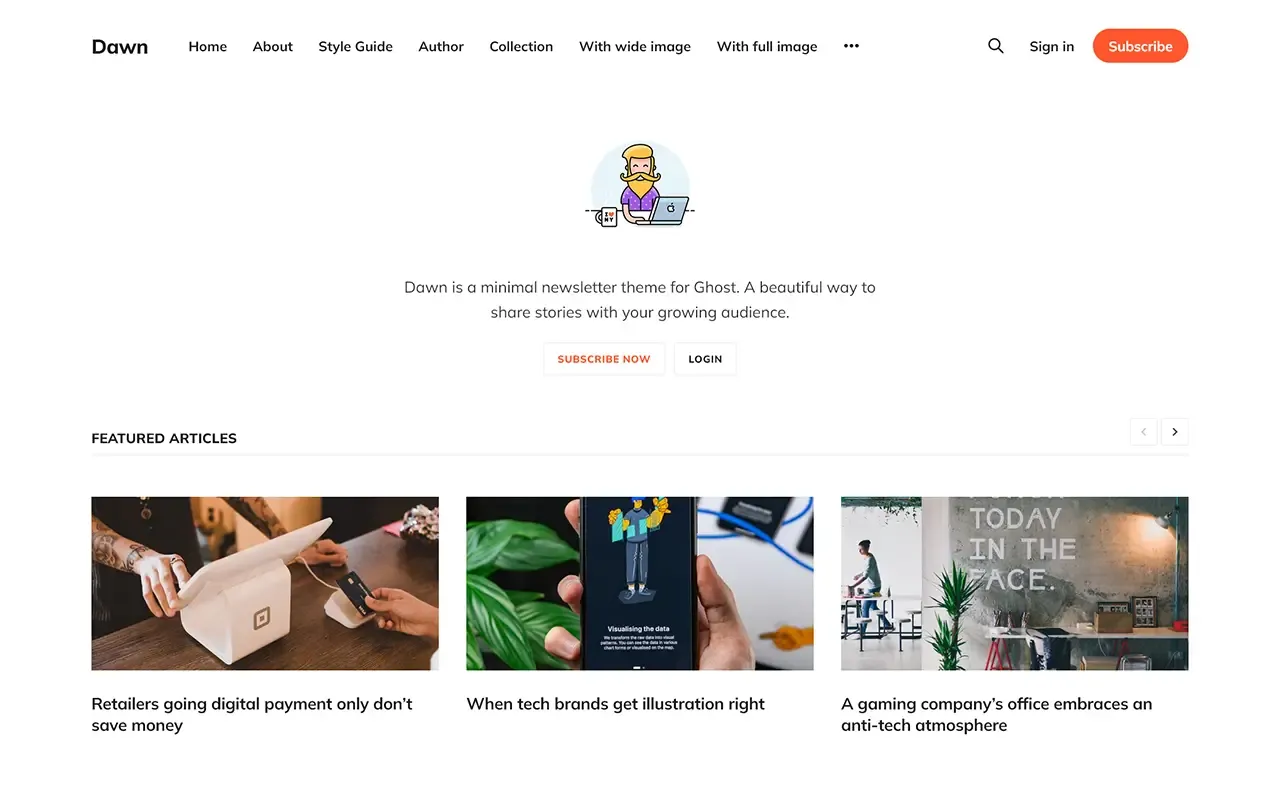Open the gaming company office thumbnail
The image size is (1280, 800).
click(1015, 583)
